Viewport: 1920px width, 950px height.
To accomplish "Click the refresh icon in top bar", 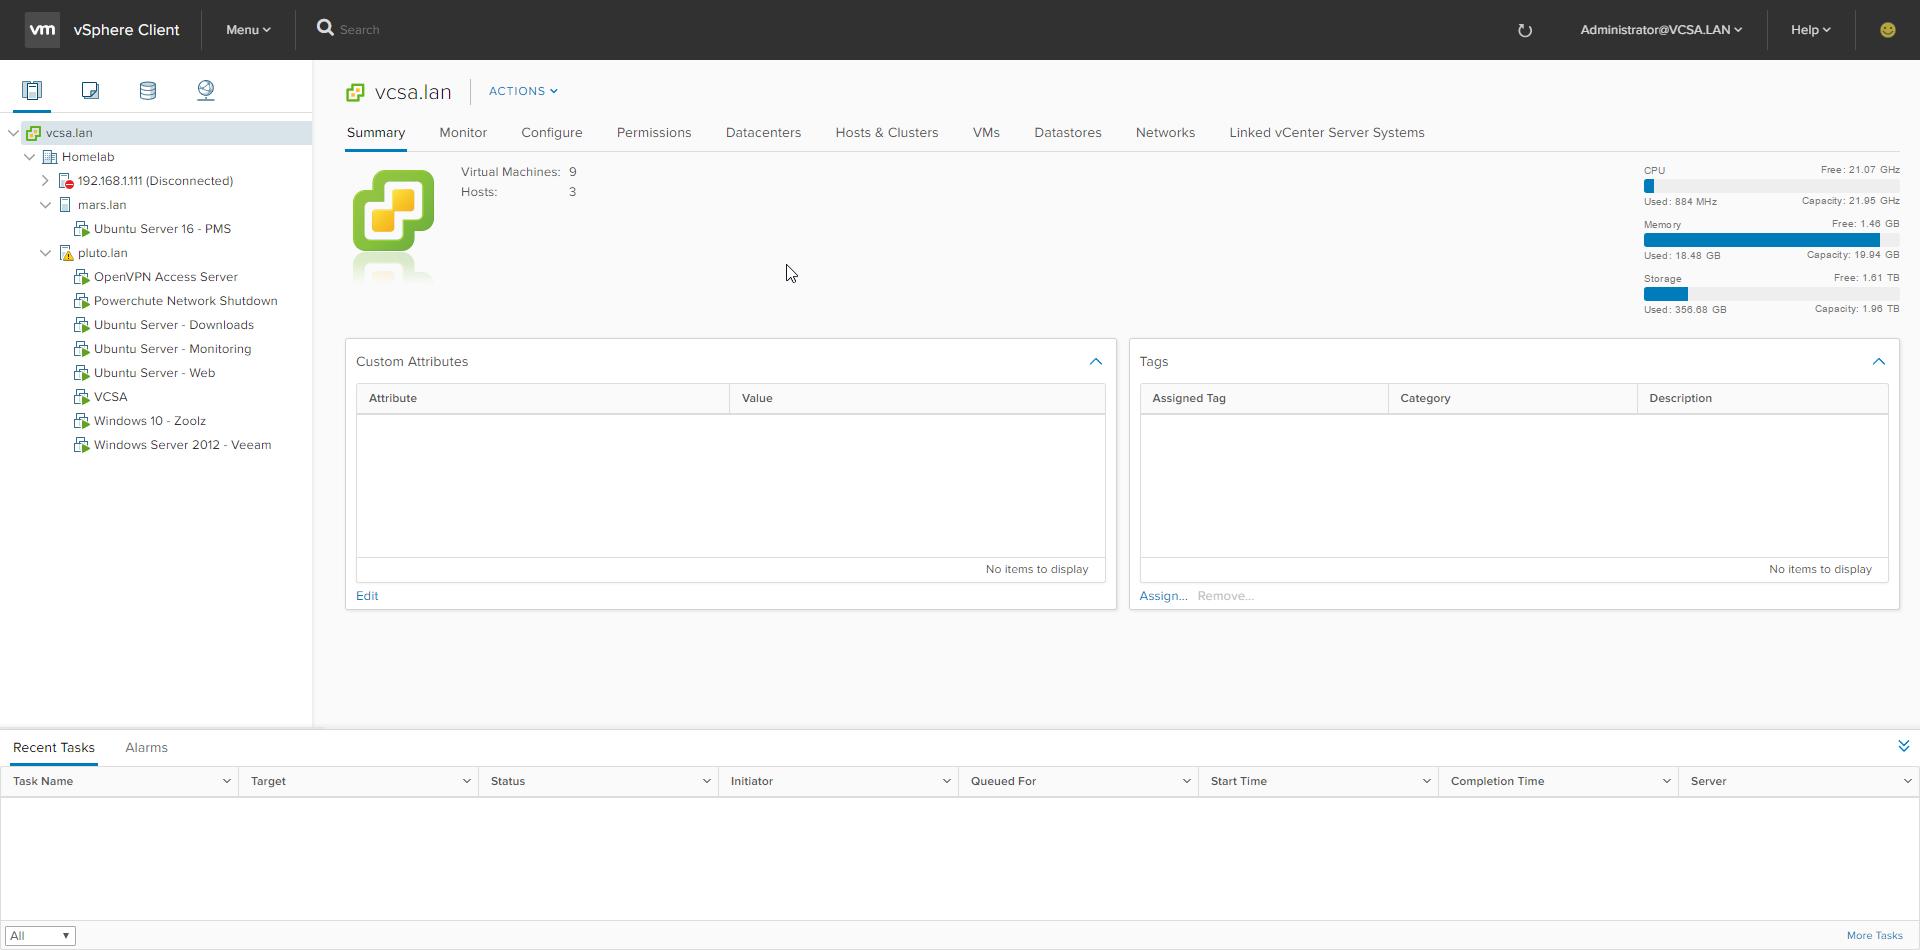I will point(1525,30).
